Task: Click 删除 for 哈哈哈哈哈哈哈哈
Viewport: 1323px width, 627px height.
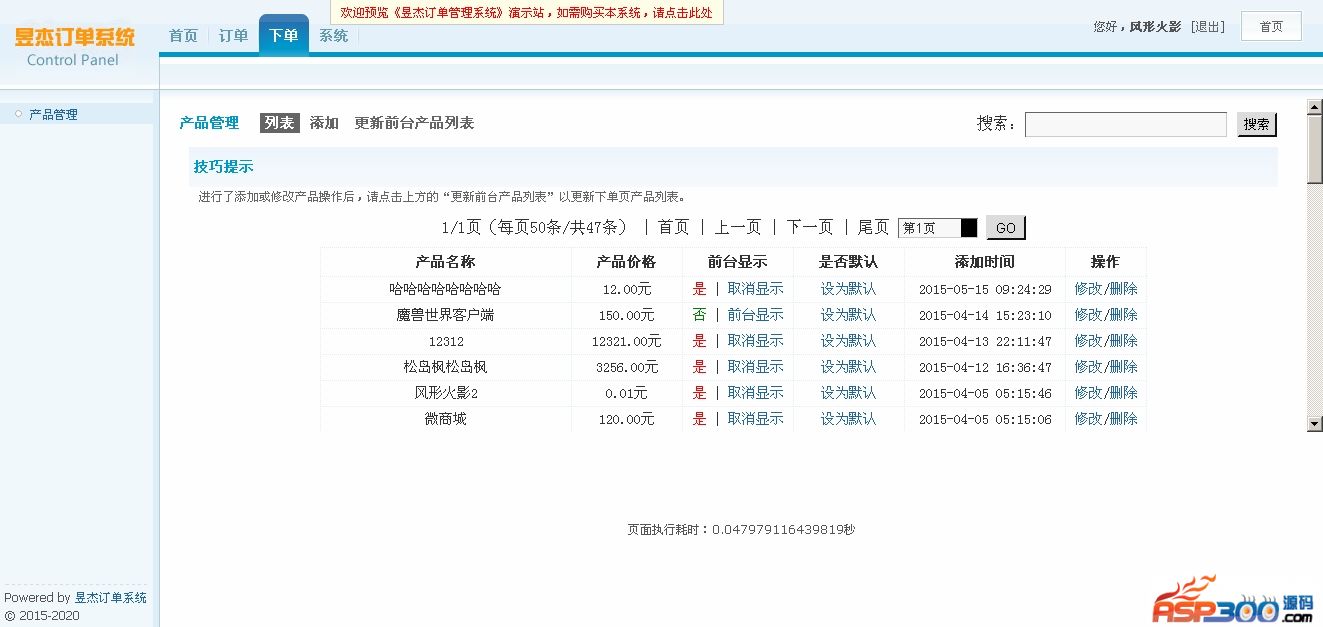Action: (x=1124, y=289)
